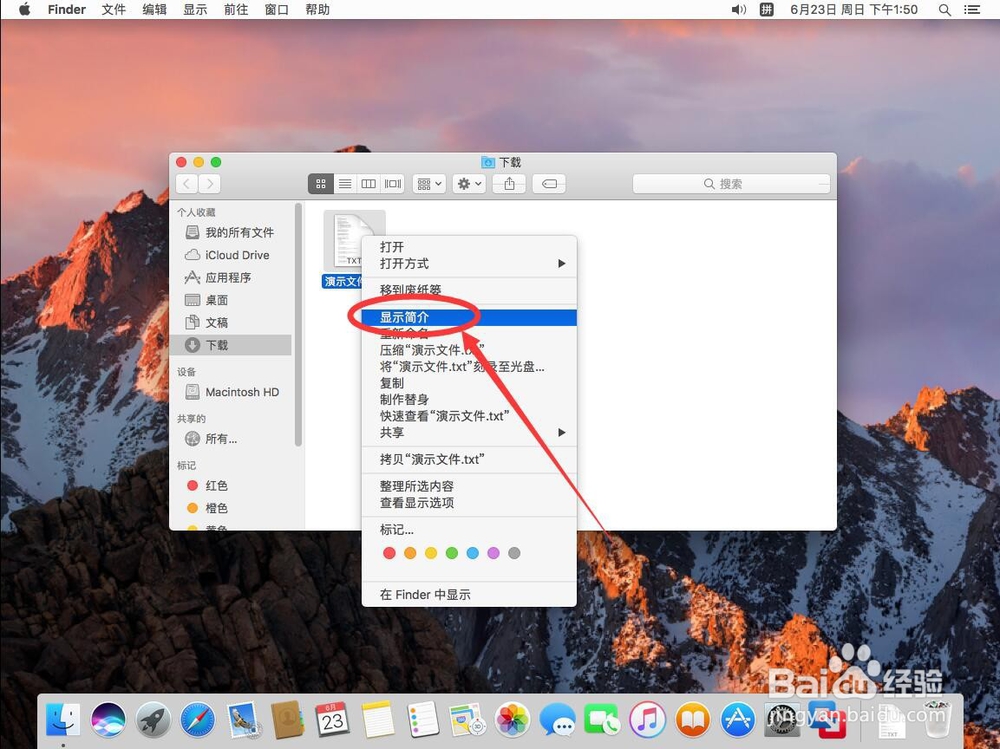
Task: Expand the 打开方式 submenu
Action: tap(469, 263)
